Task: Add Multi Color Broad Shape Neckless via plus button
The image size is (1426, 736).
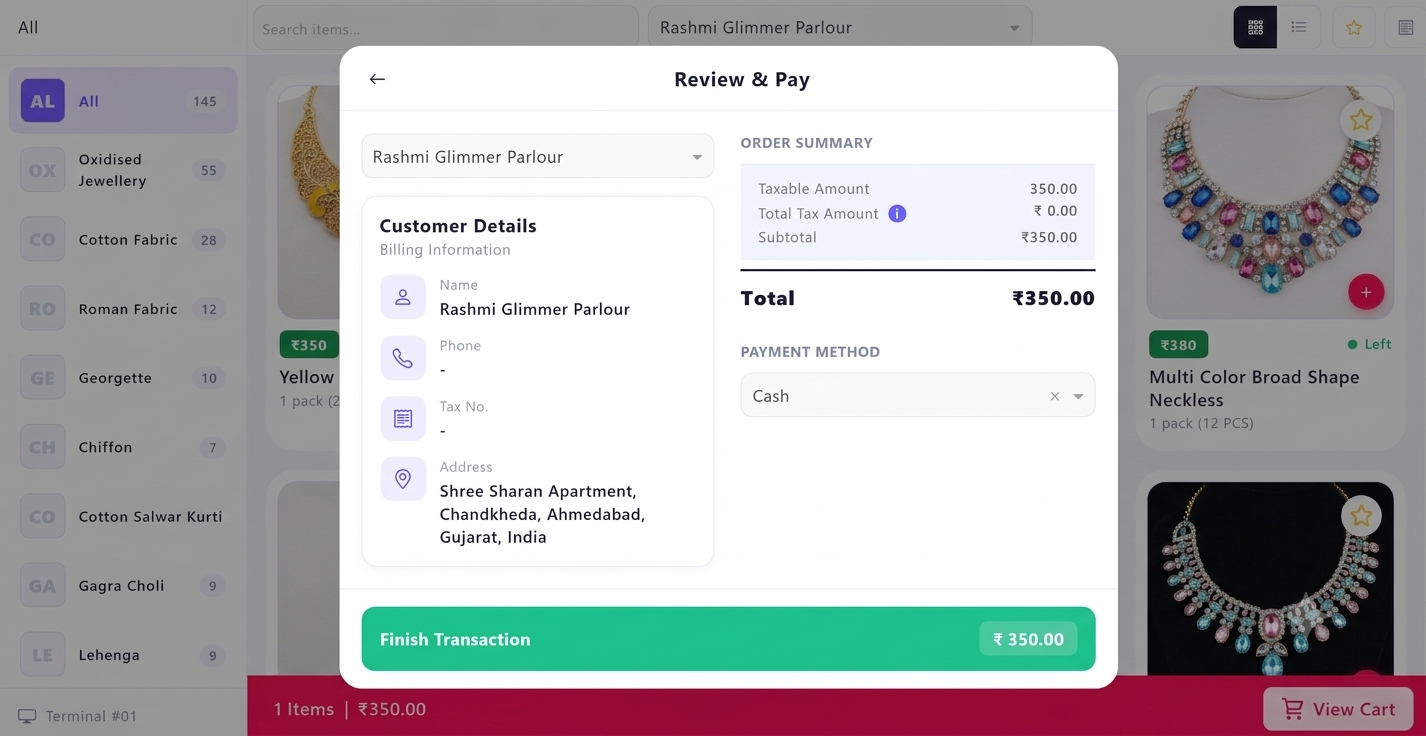Action: click(1366, 292)
